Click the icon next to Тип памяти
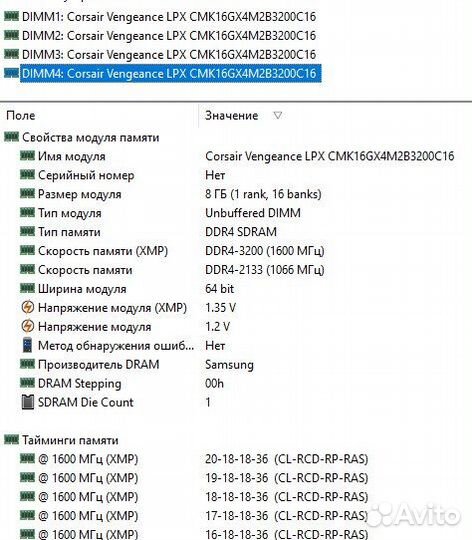Screen dimensions: 472x540 pos(27,231)
